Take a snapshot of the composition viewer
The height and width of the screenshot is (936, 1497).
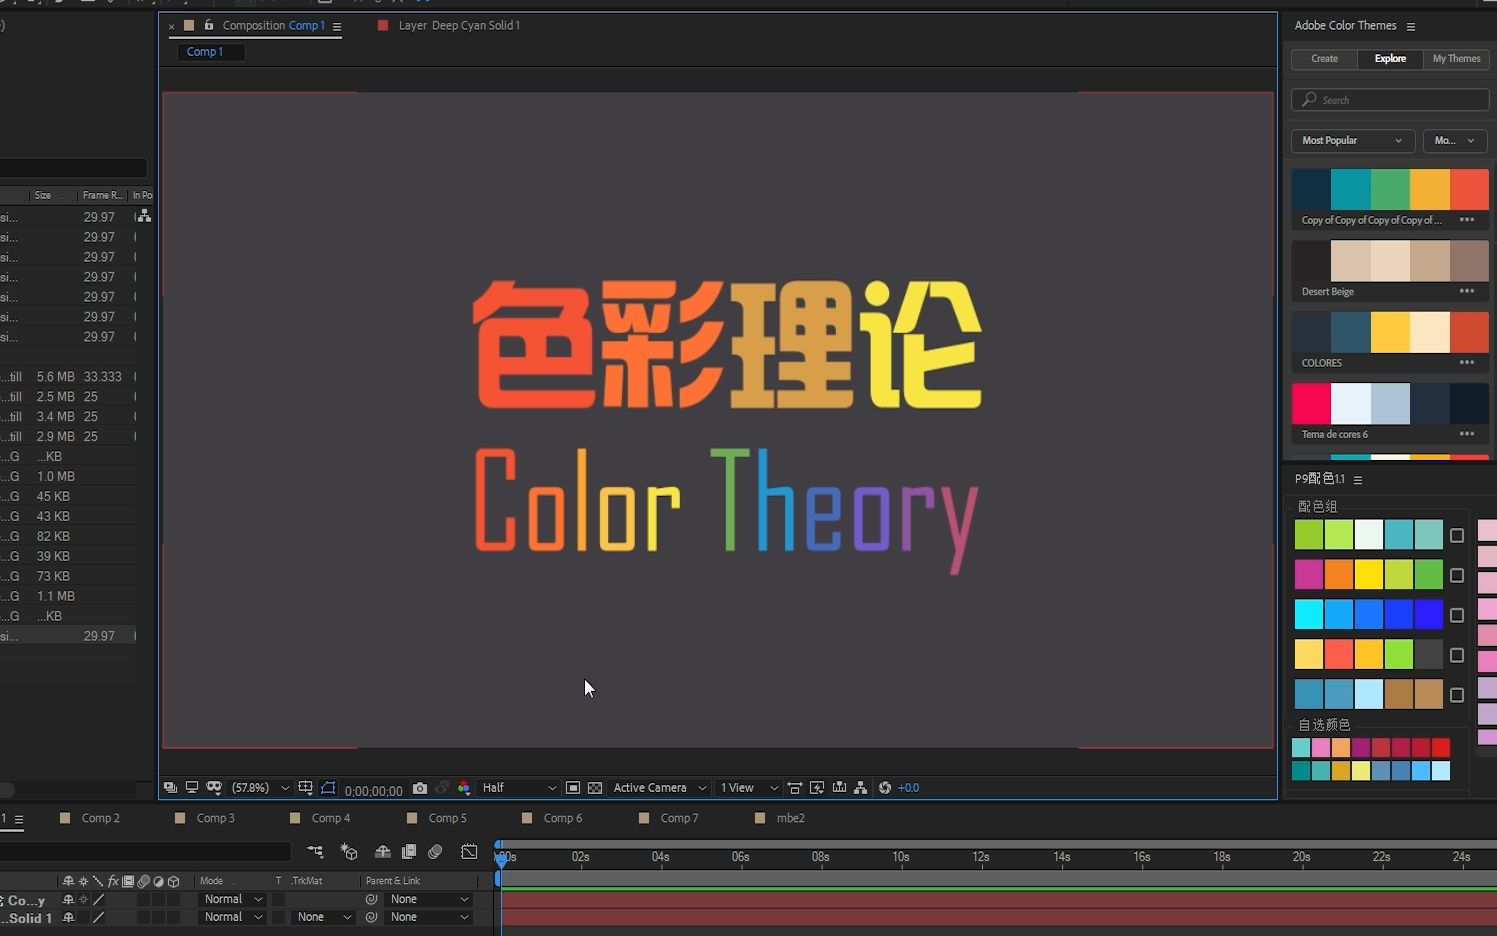[420, 788]
